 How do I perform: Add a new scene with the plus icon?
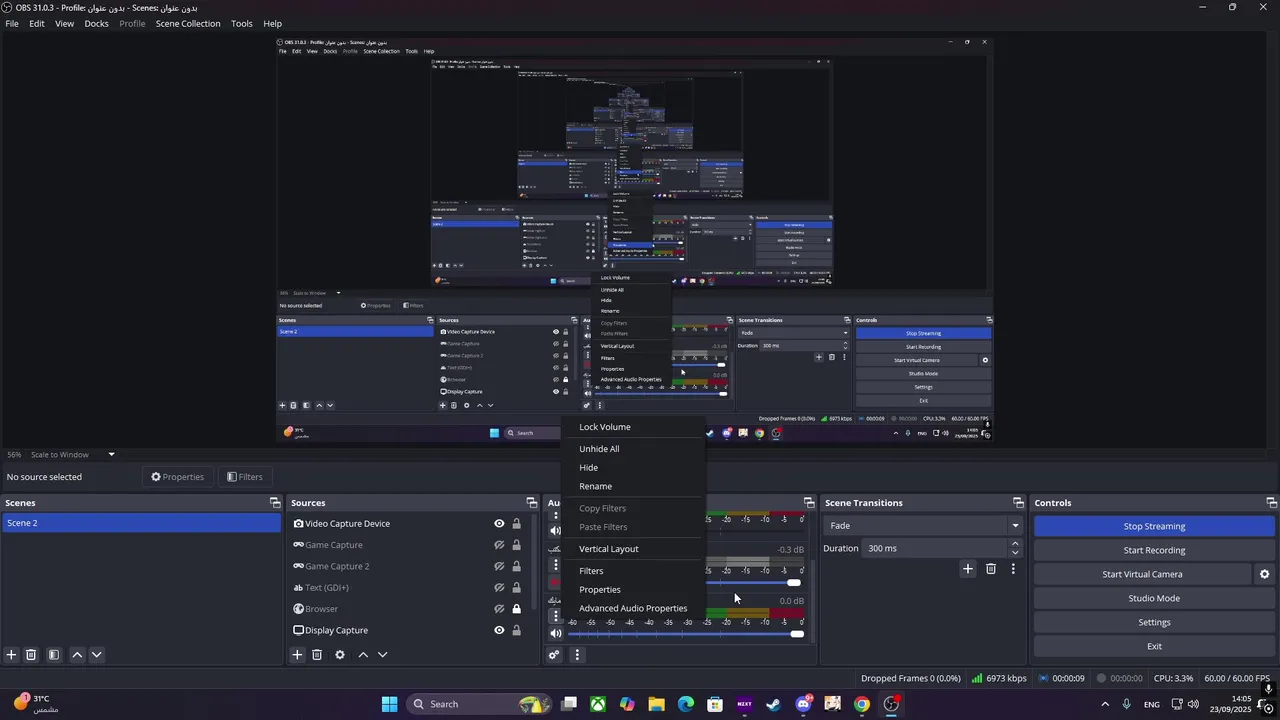tap(11, 655)
